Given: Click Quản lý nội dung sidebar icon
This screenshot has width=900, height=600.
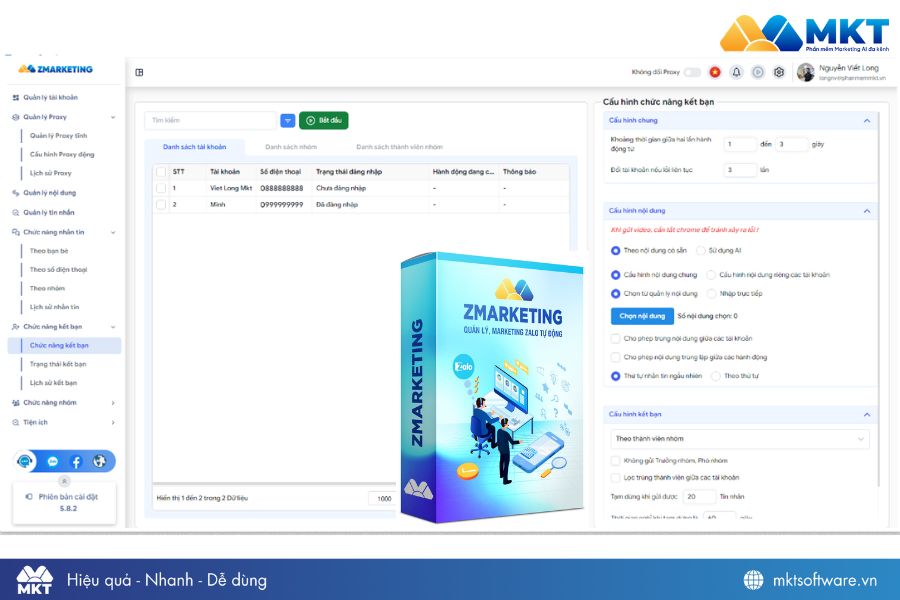Looking at the screenshot, I should (x=15, y=193).
